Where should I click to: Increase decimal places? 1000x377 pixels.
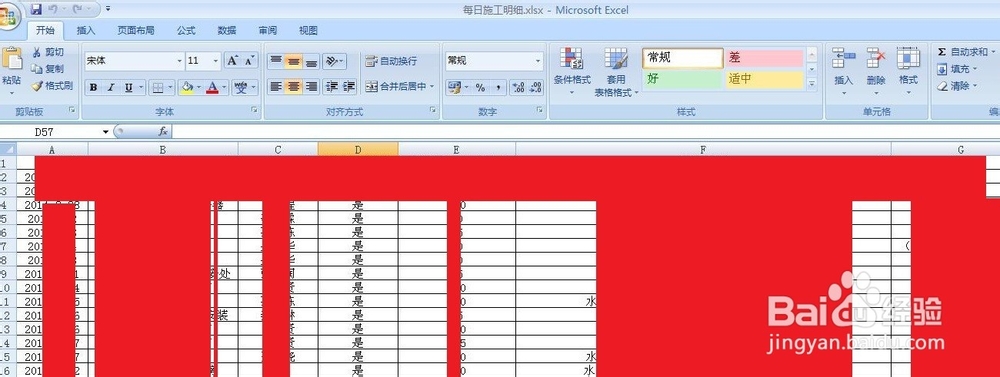pos(518,87)
